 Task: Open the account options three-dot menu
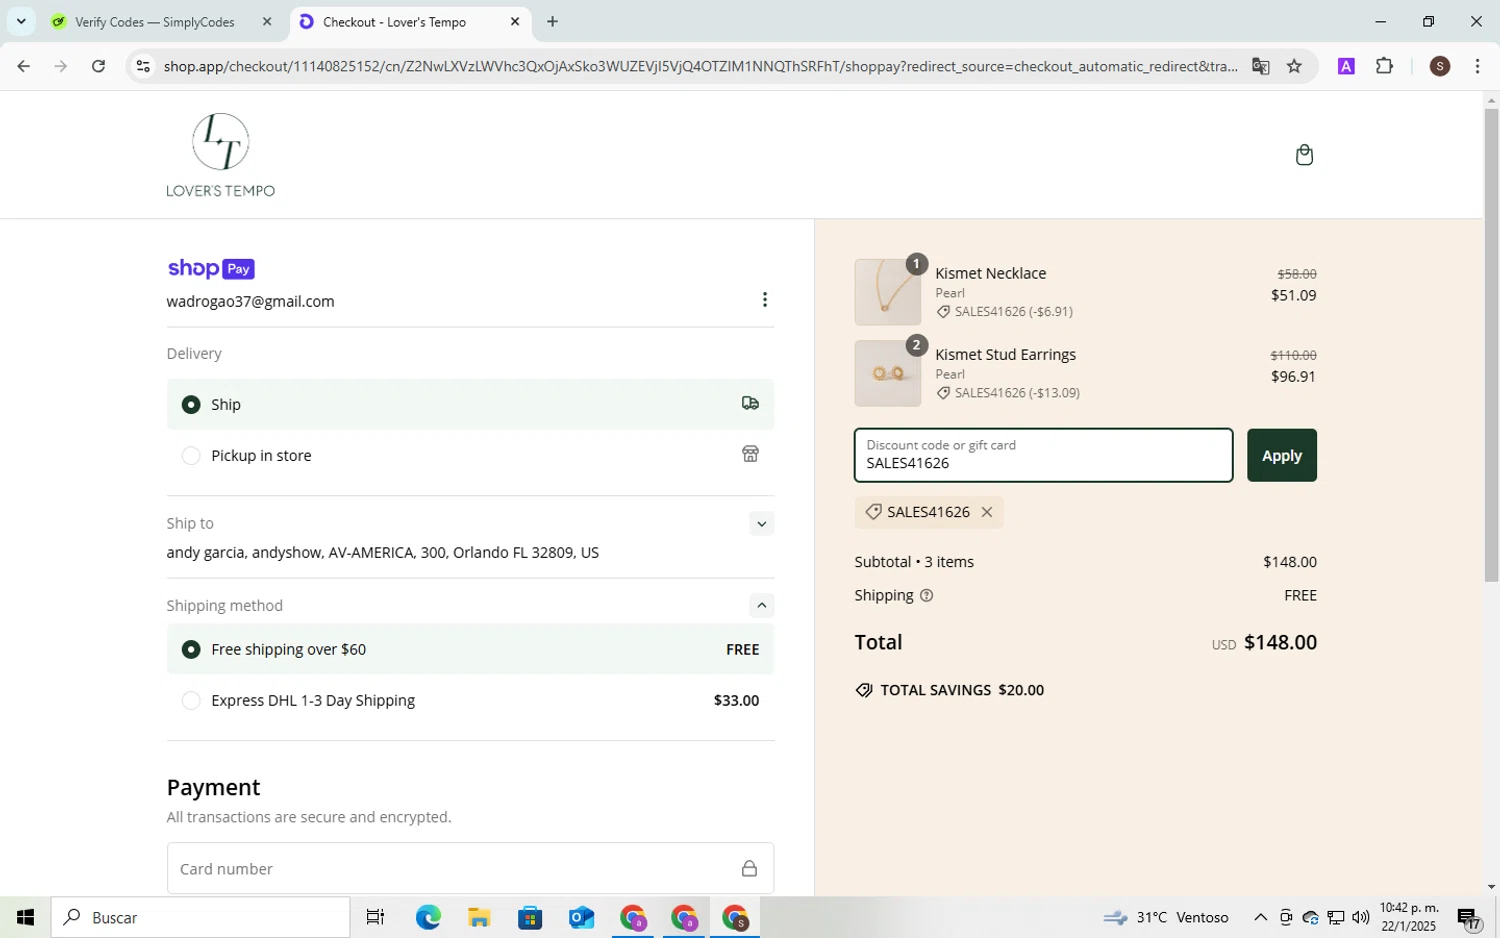click(764, 300)
